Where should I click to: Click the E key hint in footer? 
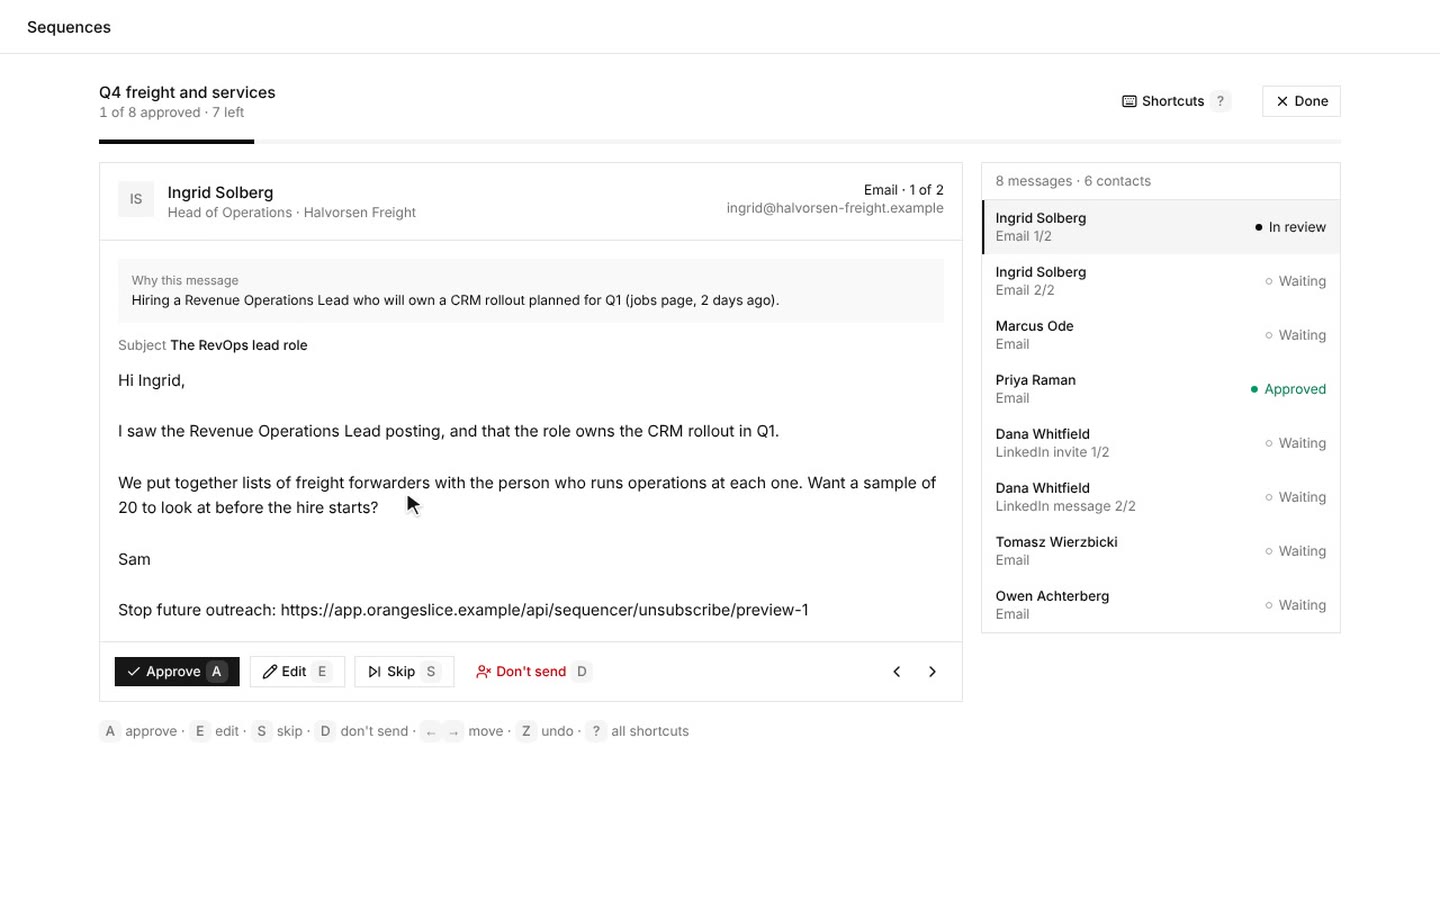200,731
